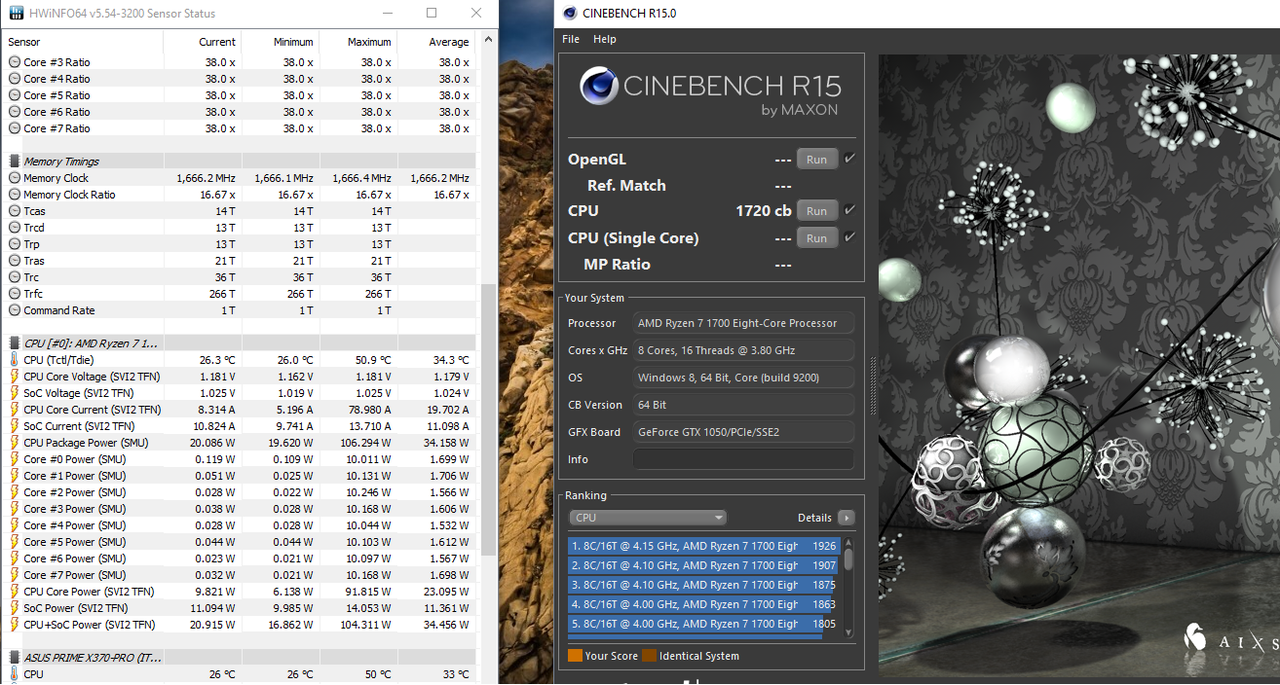Screen dimensions: 1280x685
Task: Click the motherboard CPU thermometer icon
Action: click(x=14, y=674)
